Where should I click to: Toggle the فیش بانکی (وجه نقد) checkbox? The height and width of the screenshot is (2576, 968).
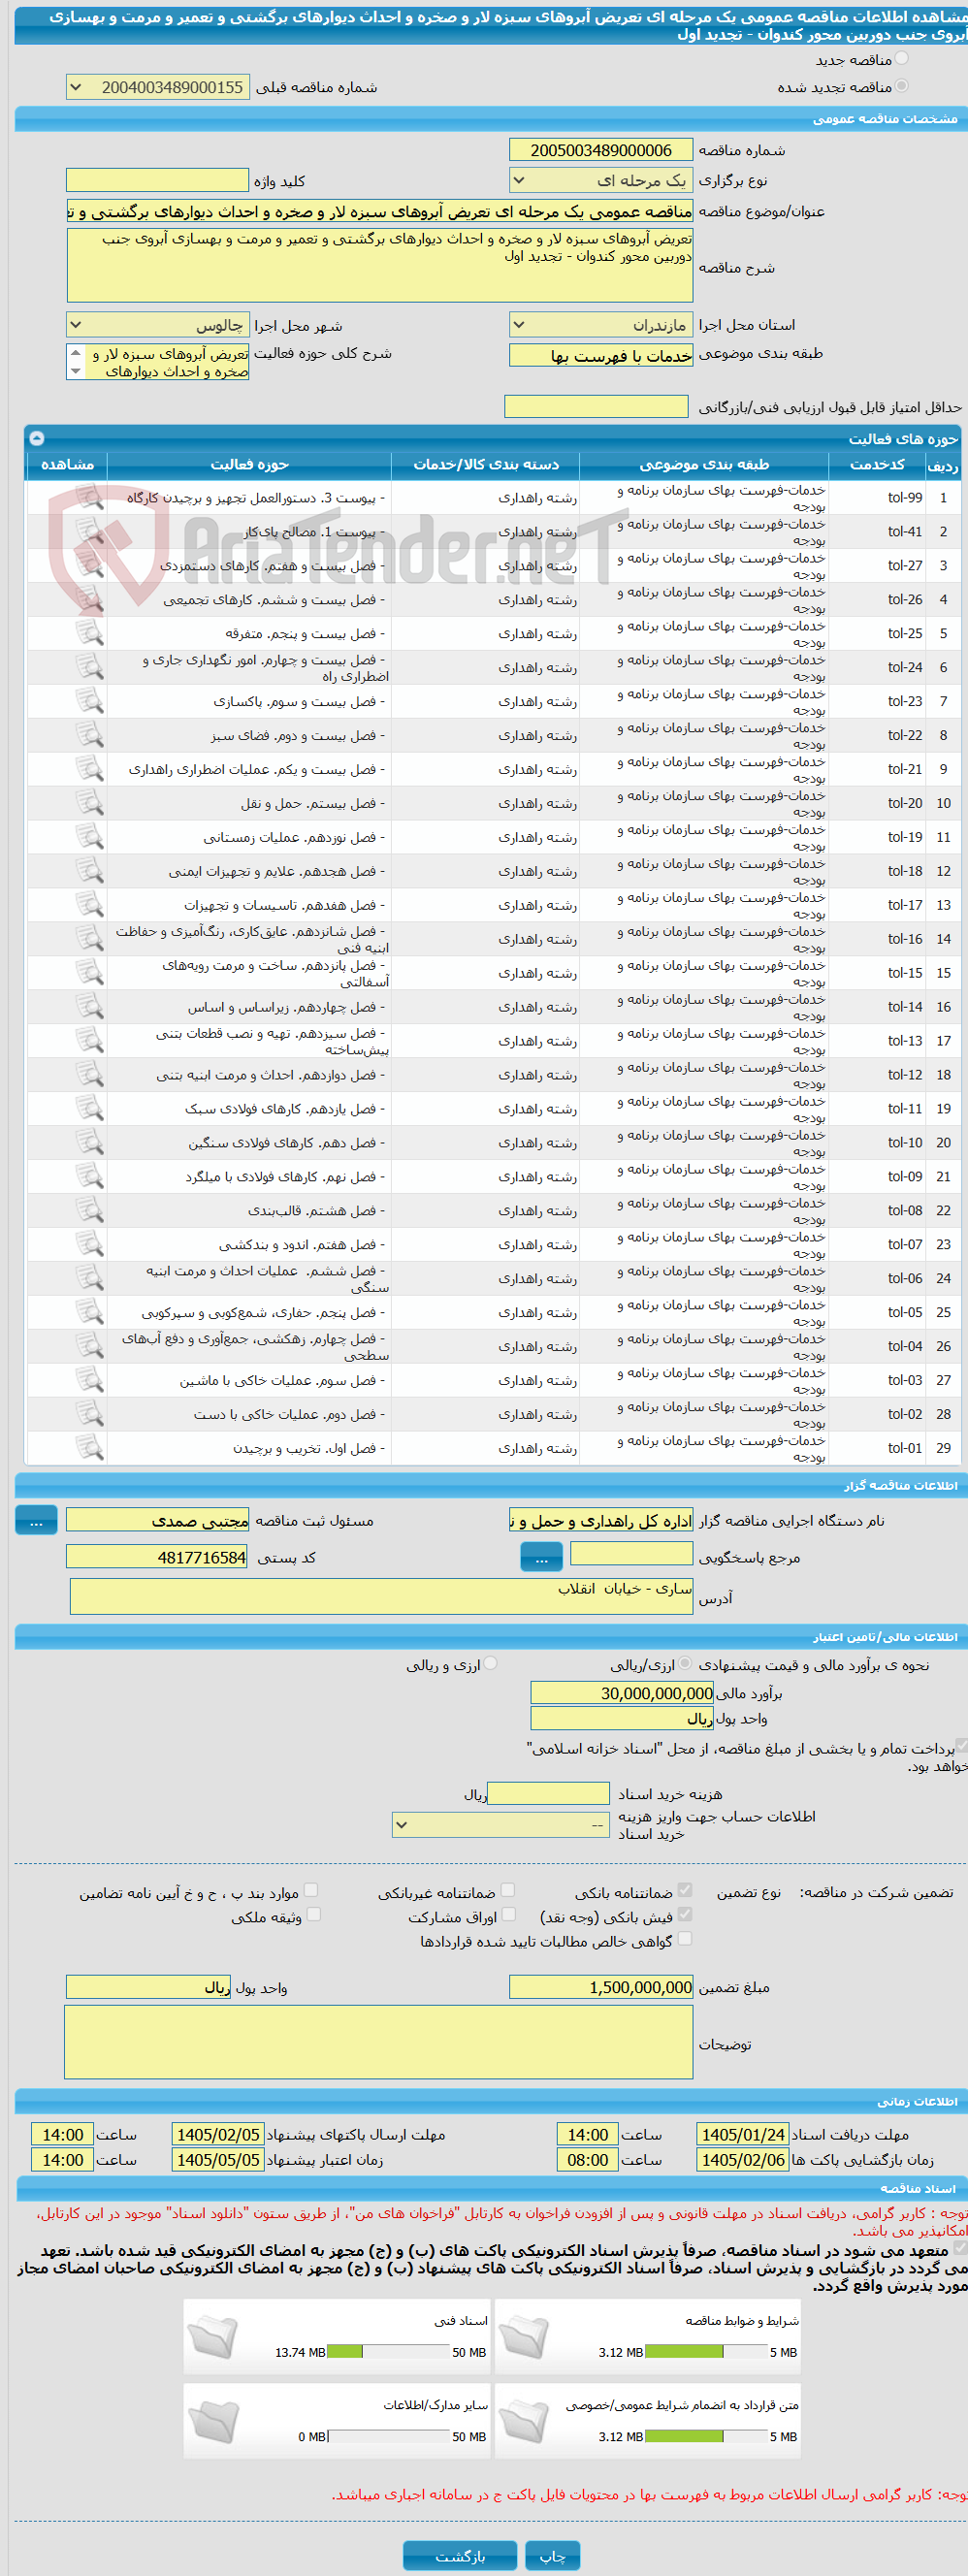(685, 1914)
